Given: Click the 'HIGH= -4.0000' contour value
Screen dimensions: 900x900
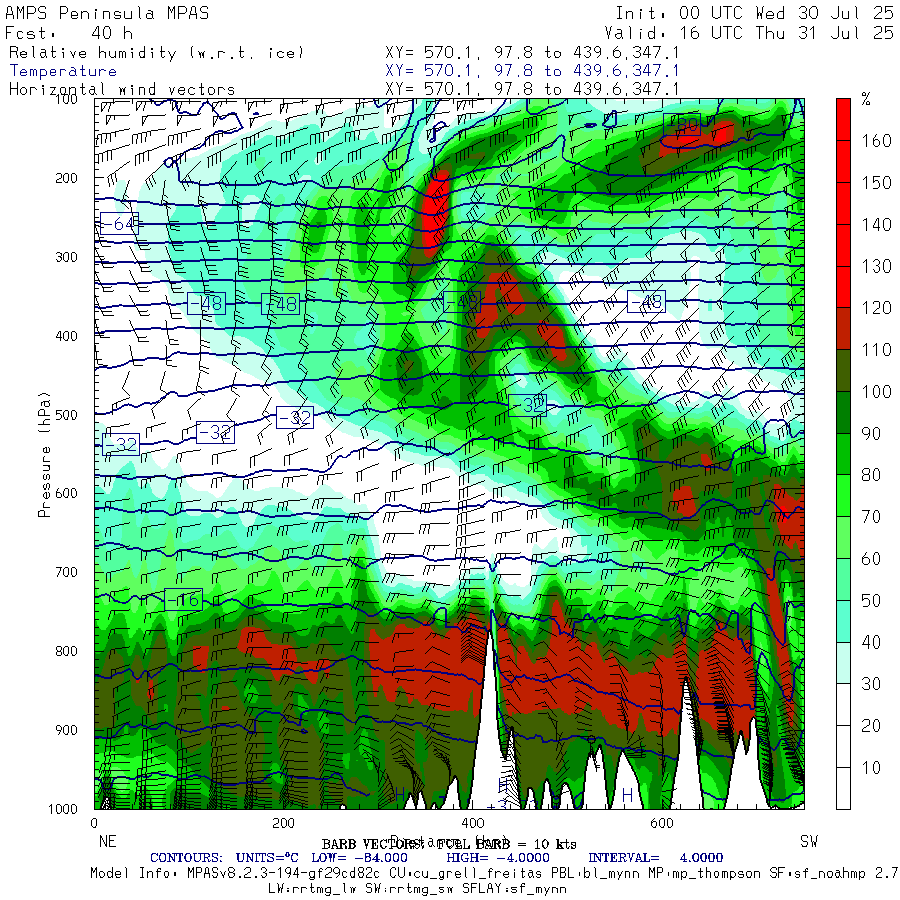Looking at the screenshot, I should coord(498,858).
